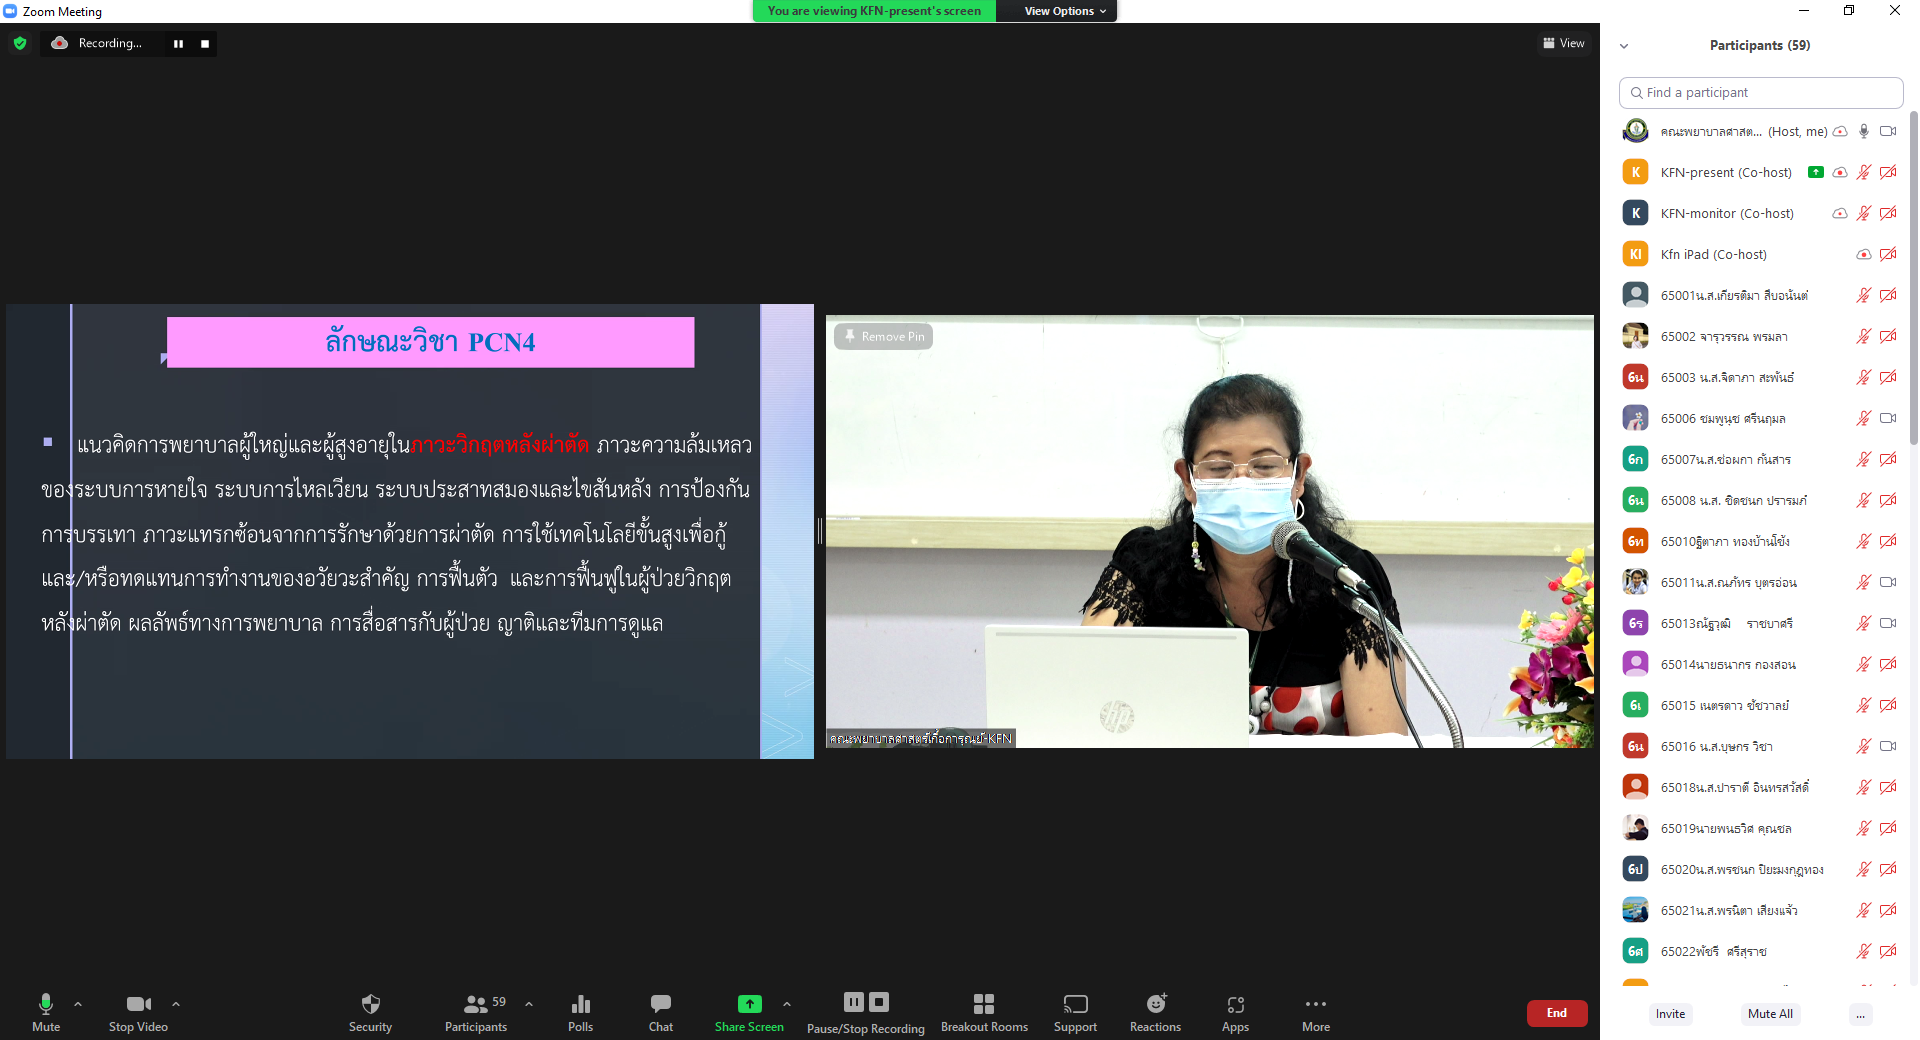The width and height of the screenshot is (1920, 1040).
Task: Toggle the host's microphone icon in participant list
Action: coord(1864,131)
